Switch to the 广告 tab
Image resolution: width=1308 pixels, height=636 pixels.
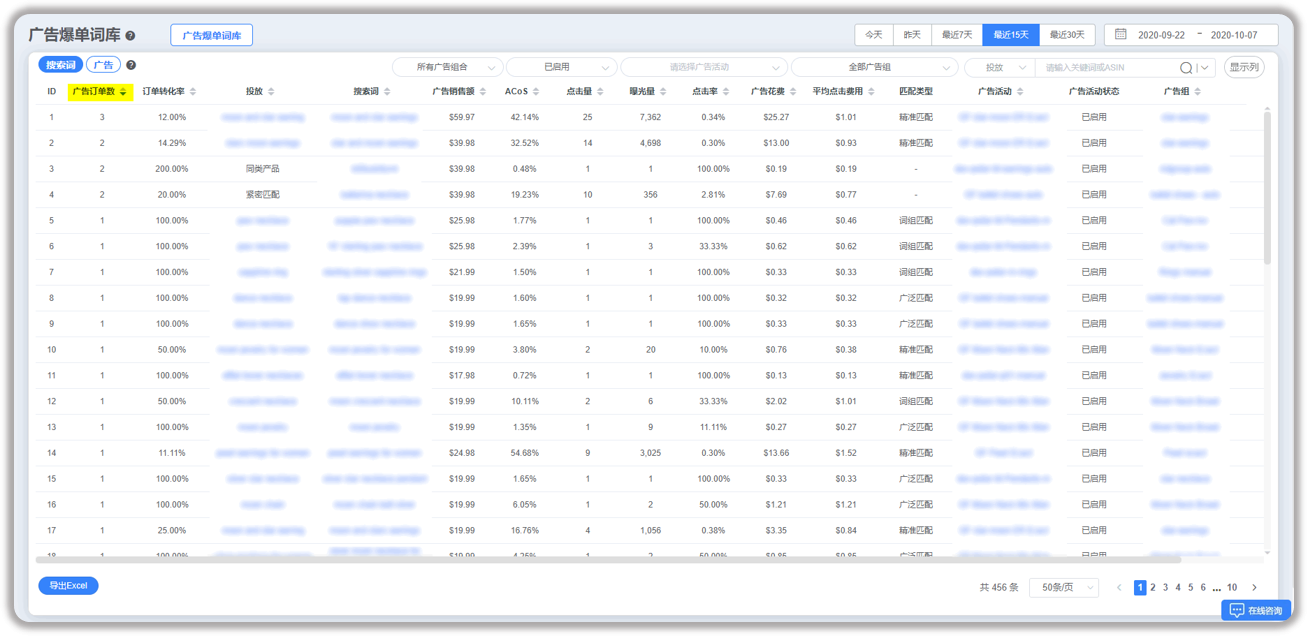click(x=103, y=65)
